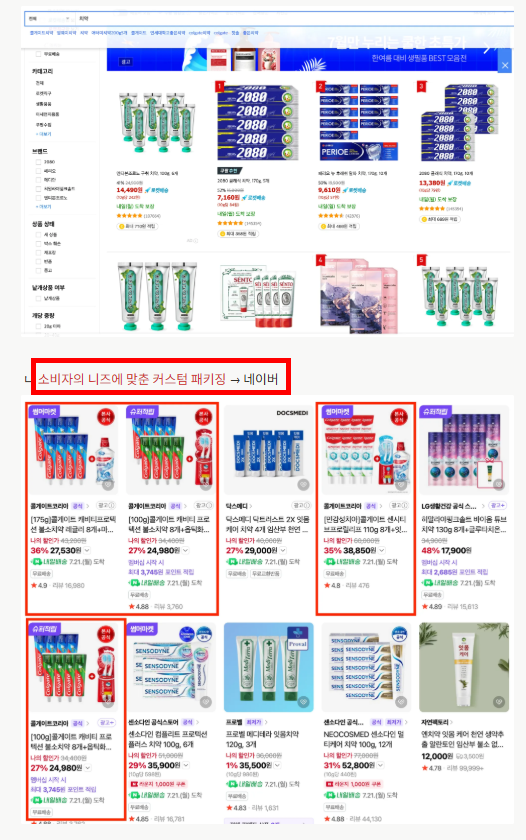Expand 더보기 under the 브랜드 filter
Screen dimensions: 526x840
(43, 206)
